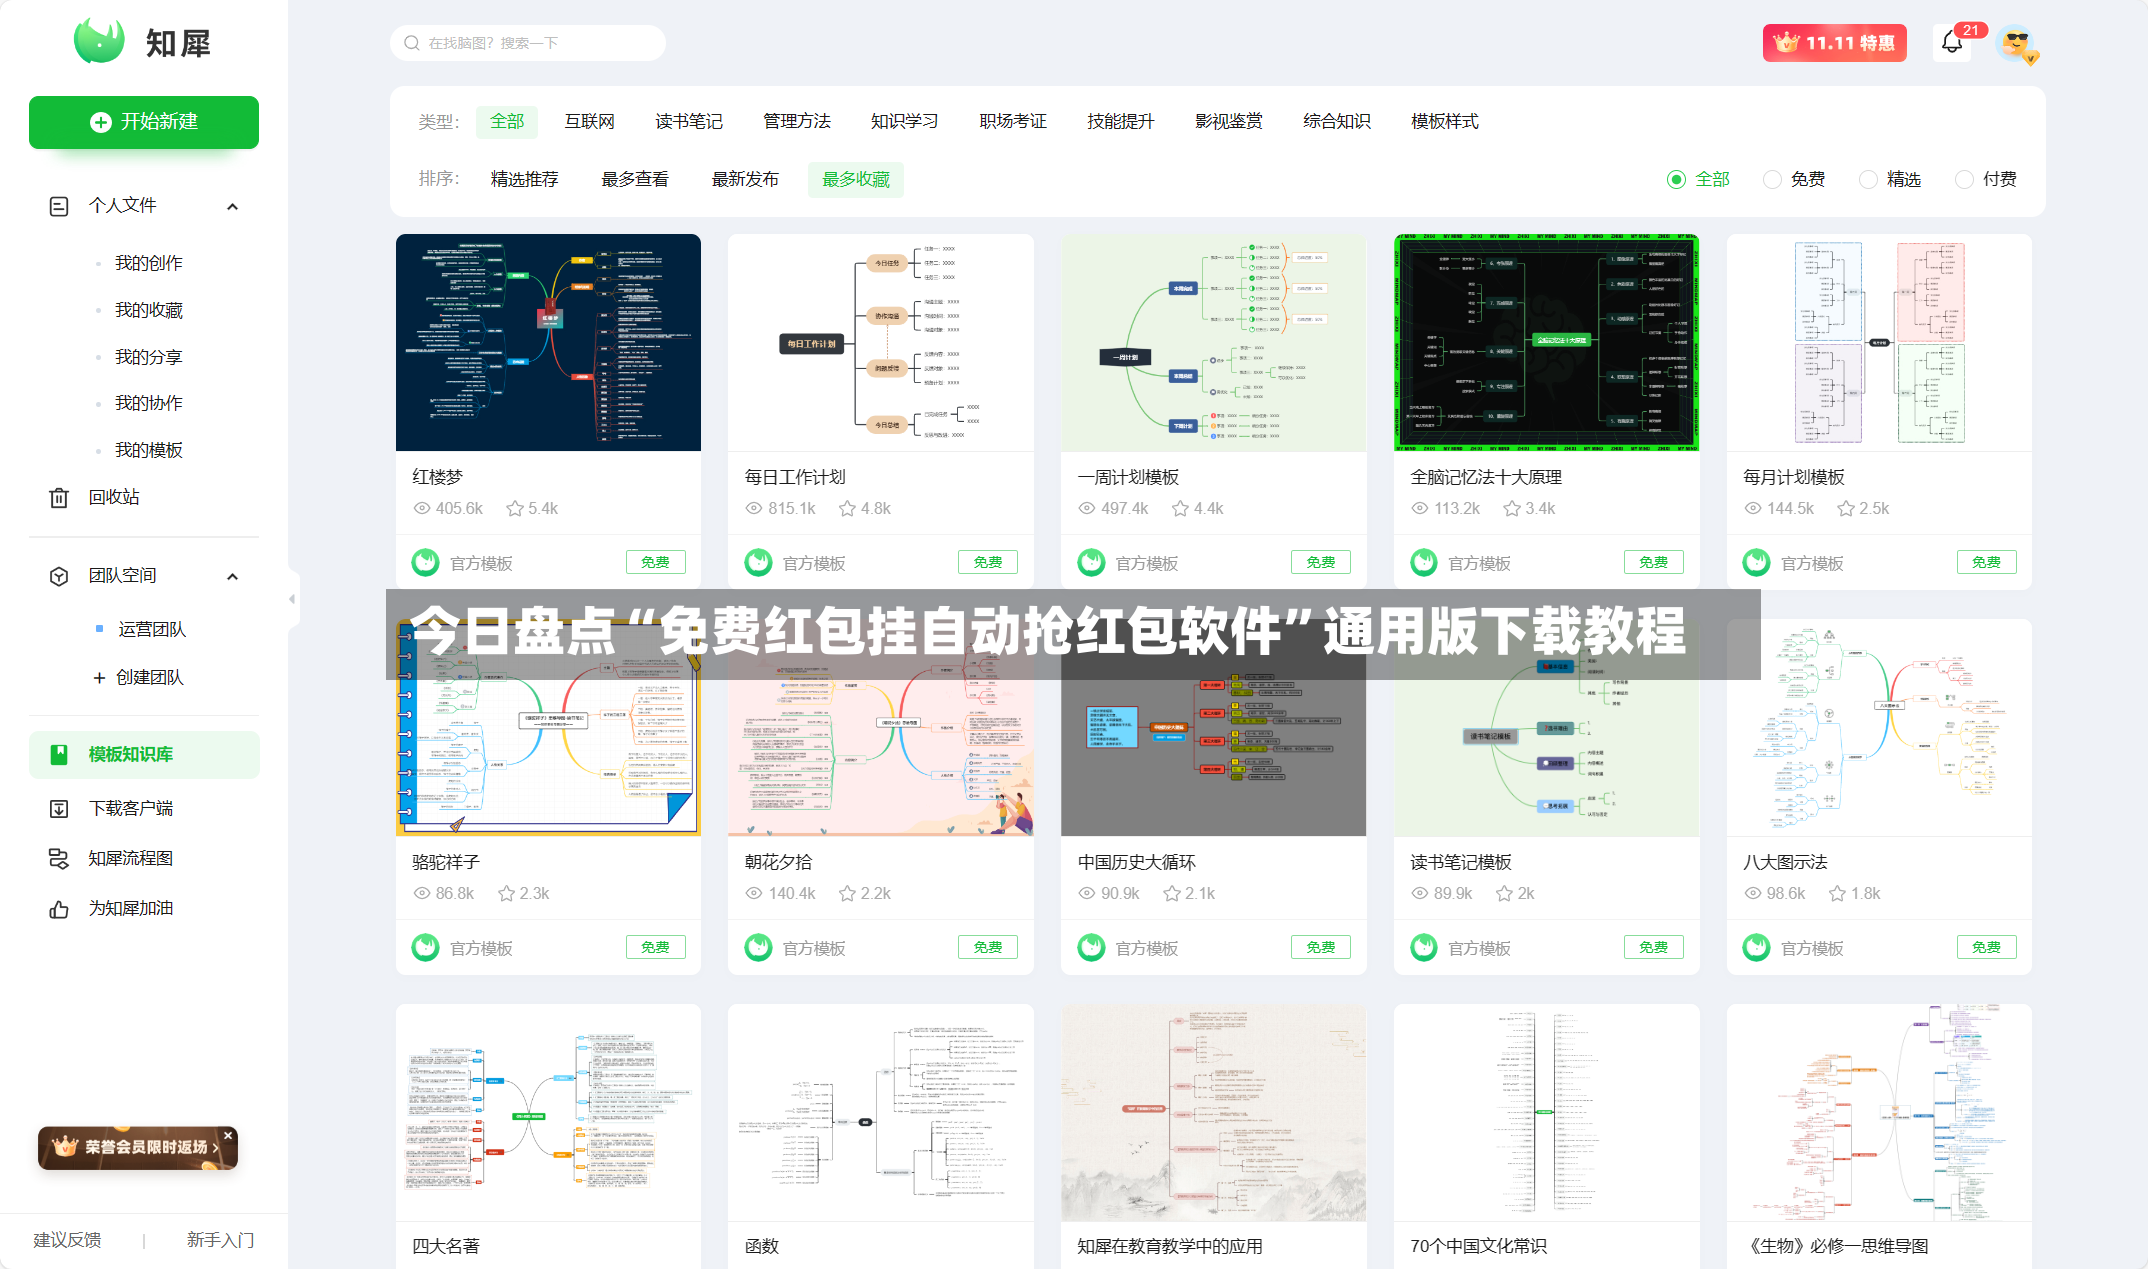
Task: Open the 全脑记忆法十大原理 template thumbnail
Action: click(1546, 343)
